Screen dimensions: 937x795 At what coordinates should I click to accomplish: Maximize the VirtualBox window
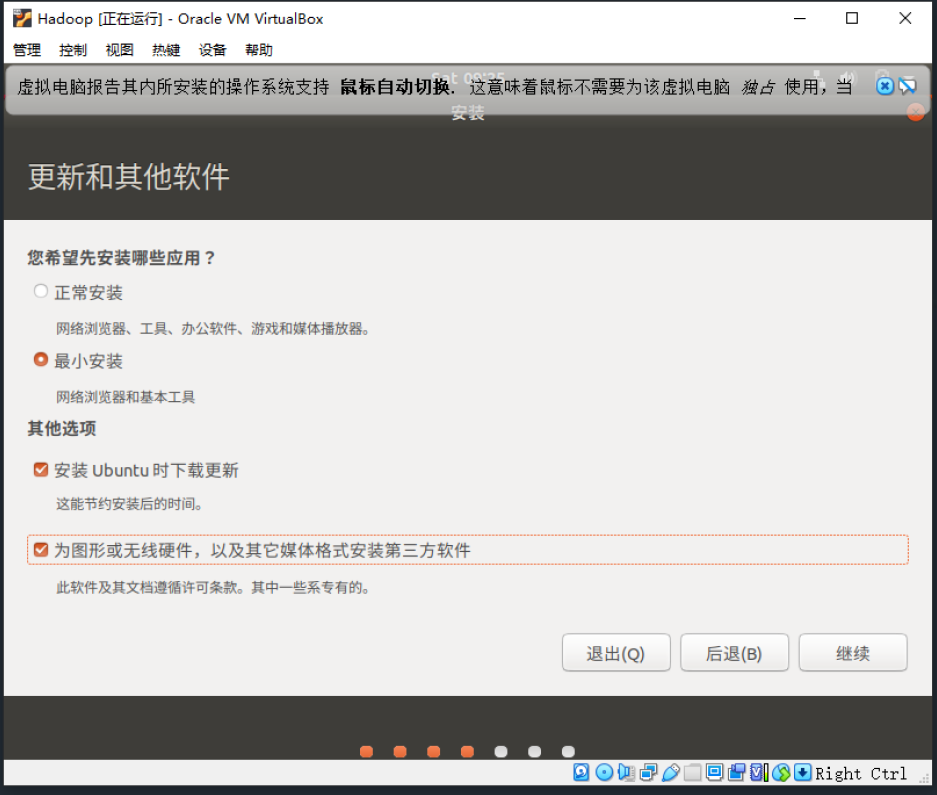point(852,19)
